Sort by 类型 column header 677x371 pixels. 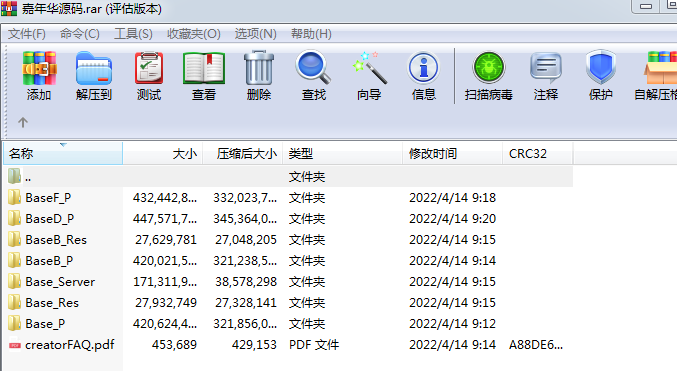(342, 154)
